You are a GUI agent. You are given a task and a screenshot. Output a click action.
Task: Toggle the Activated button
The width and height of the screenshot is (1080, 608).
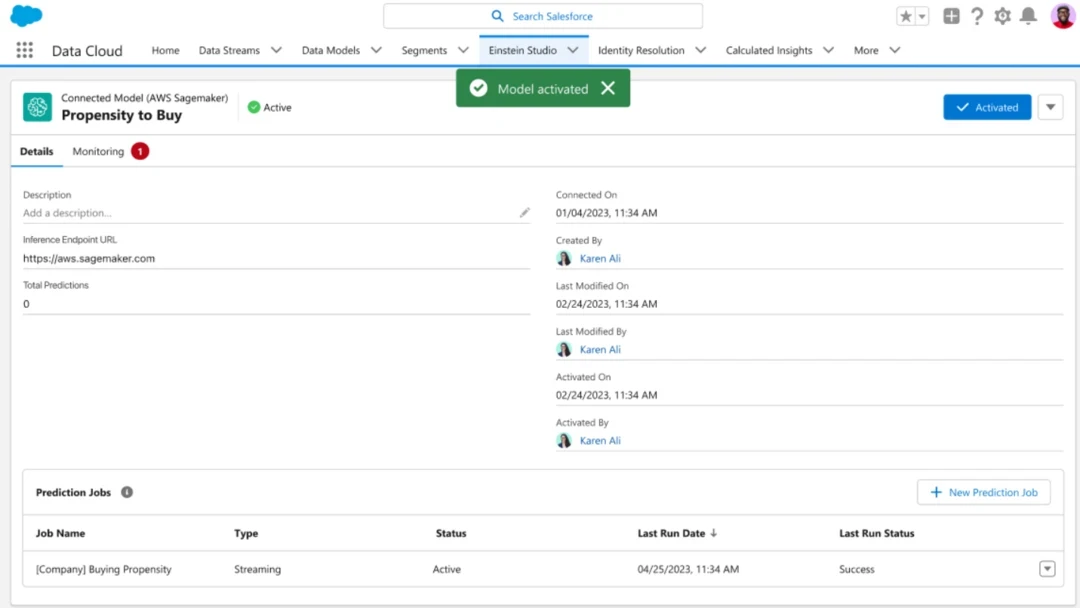[986, 108]
